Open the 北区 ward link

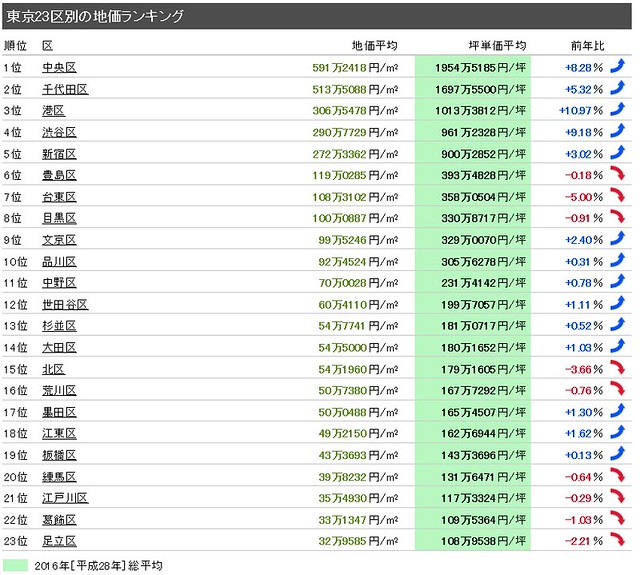pyautogui.click(x=54, y=369)
